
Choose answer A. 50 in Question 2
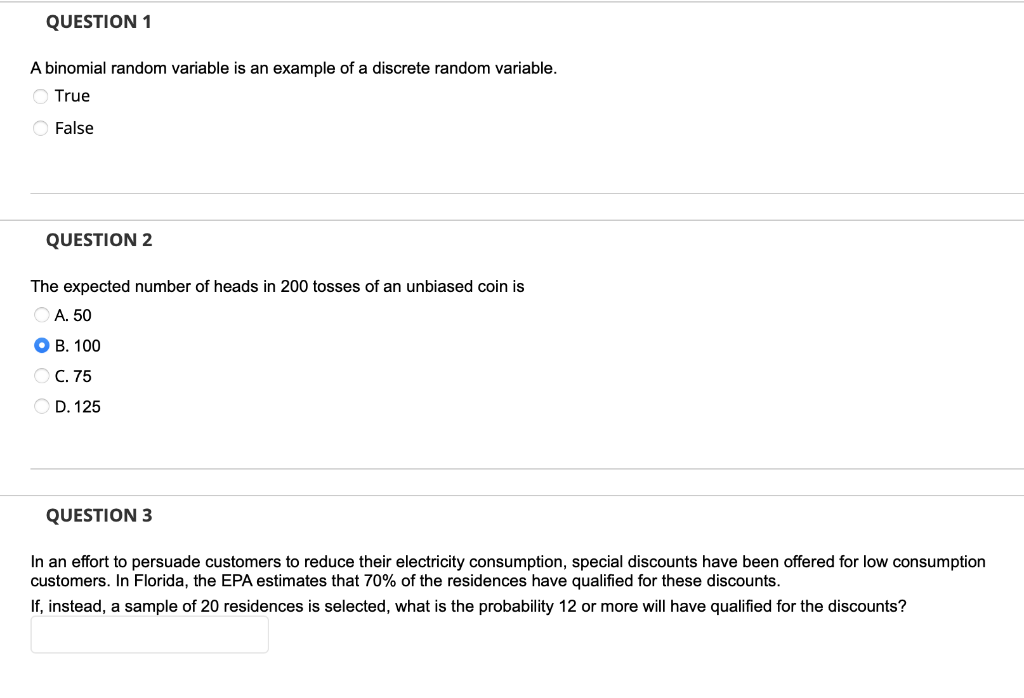point(42,315)
